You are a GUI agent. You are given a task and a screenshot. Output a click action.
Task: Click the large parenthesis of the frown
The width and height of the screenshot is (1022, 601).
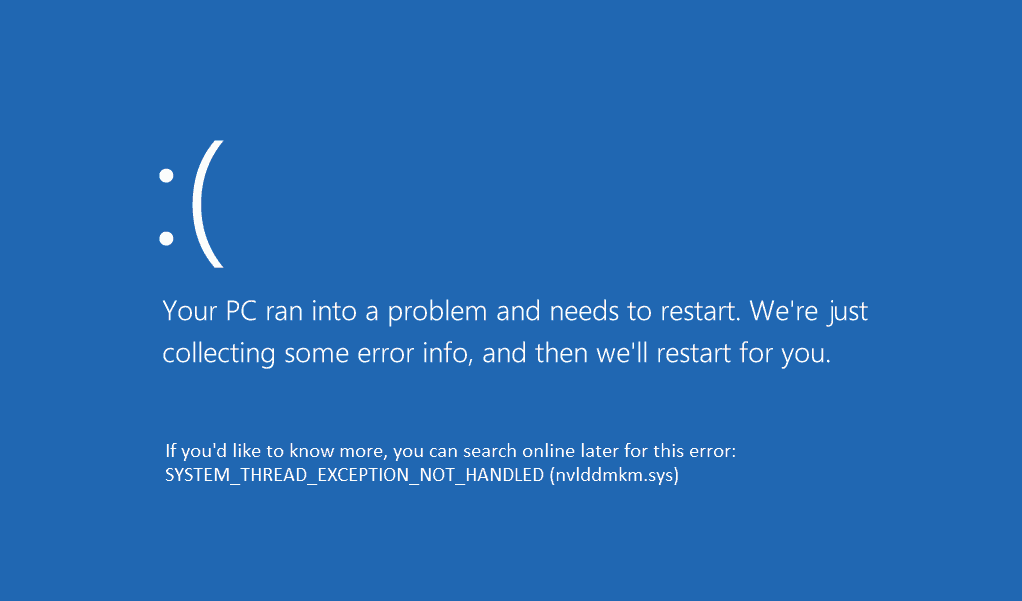click(208, 205)
